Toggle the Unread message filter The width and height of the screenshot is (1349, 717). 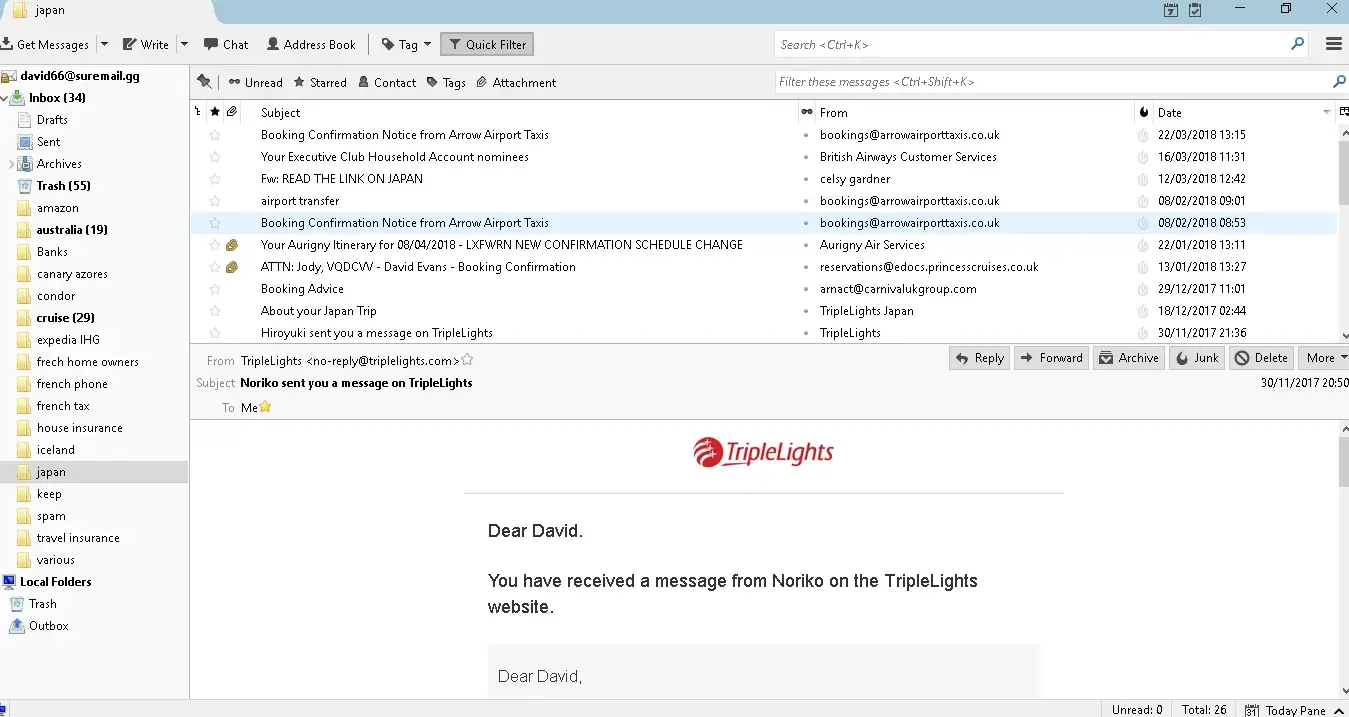pyautogui.click(x=256, y=83)
